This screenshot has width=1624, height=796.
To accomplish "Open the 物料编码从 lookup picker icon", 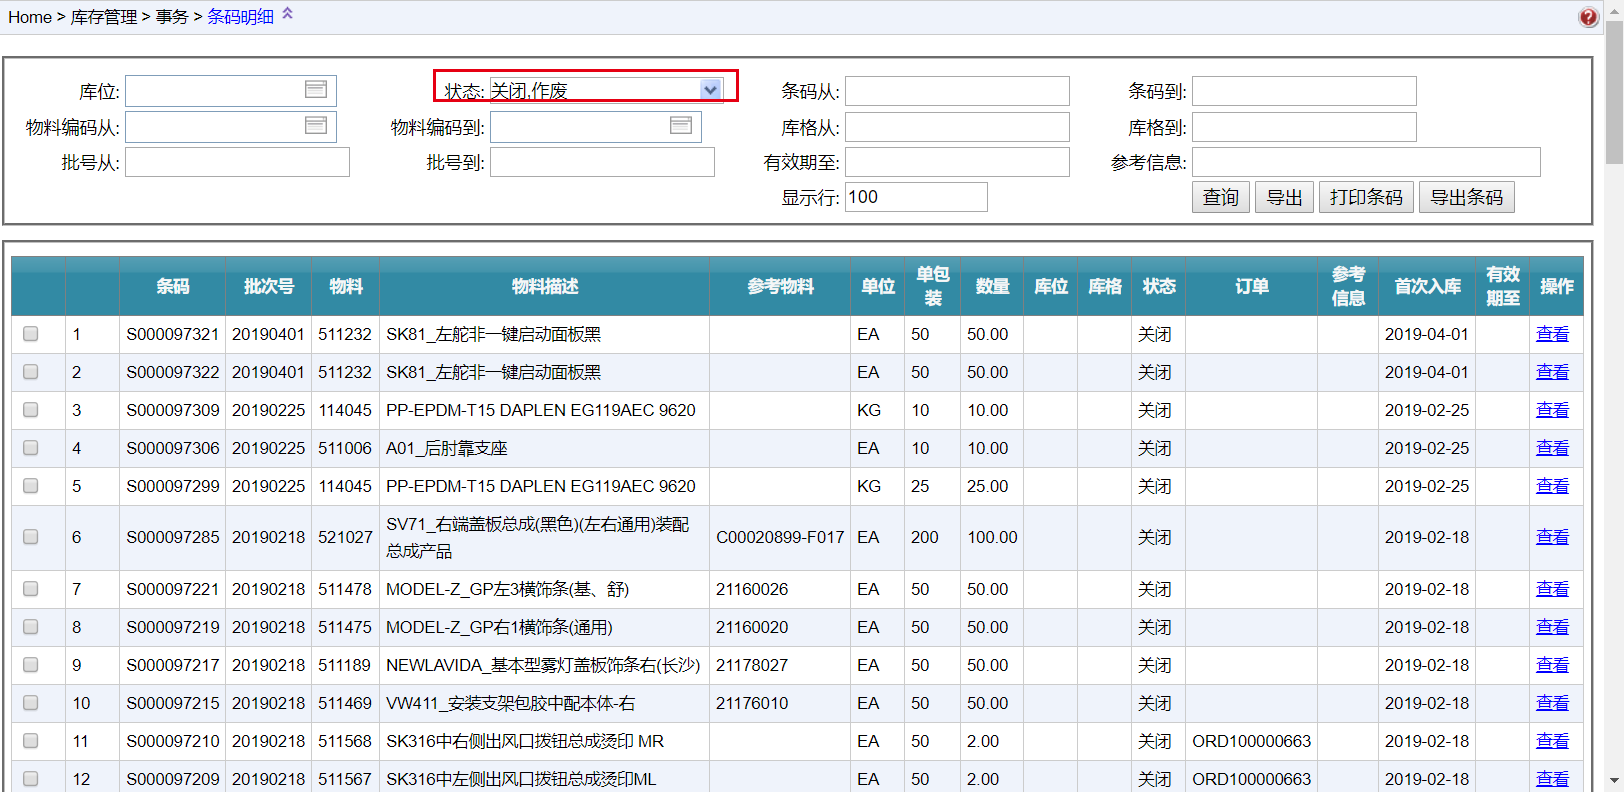I will (316, 126).
